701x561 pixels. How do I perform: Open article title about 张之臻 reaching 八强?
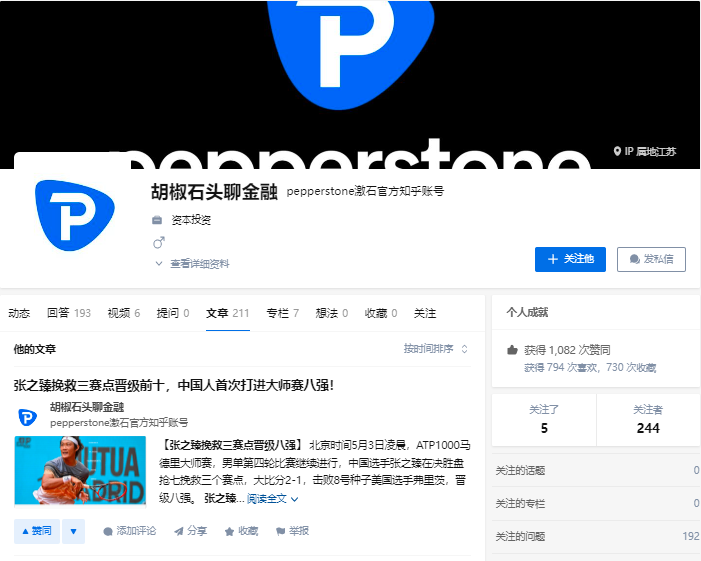pyautogui.click(x=173, y=385)
